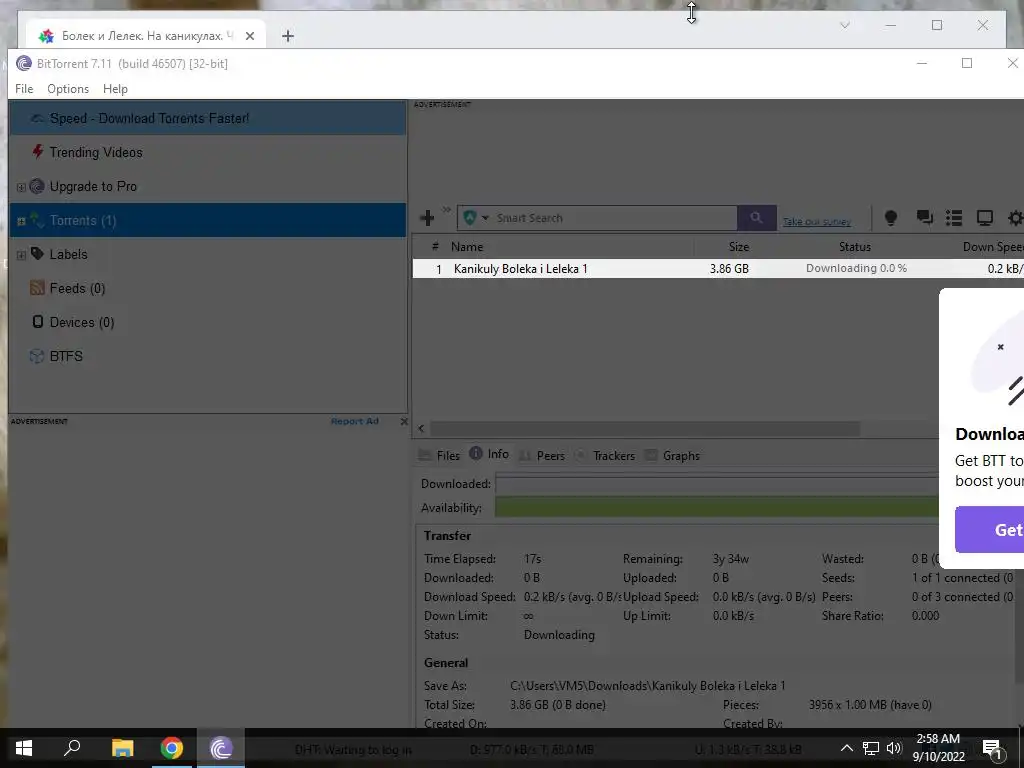Image resolution: width=1024 pixels, height=768 pixels.
Task: Click the remote monitor icon in toolbar
Action: 984,217
